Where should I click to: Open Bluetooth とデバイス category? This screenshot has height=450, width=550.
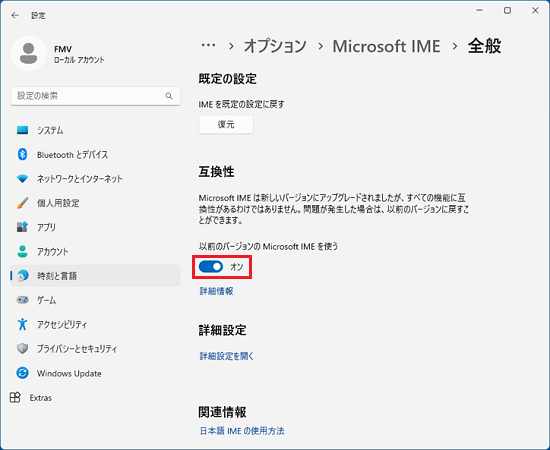pyautogui.click(x=95, y=154)
